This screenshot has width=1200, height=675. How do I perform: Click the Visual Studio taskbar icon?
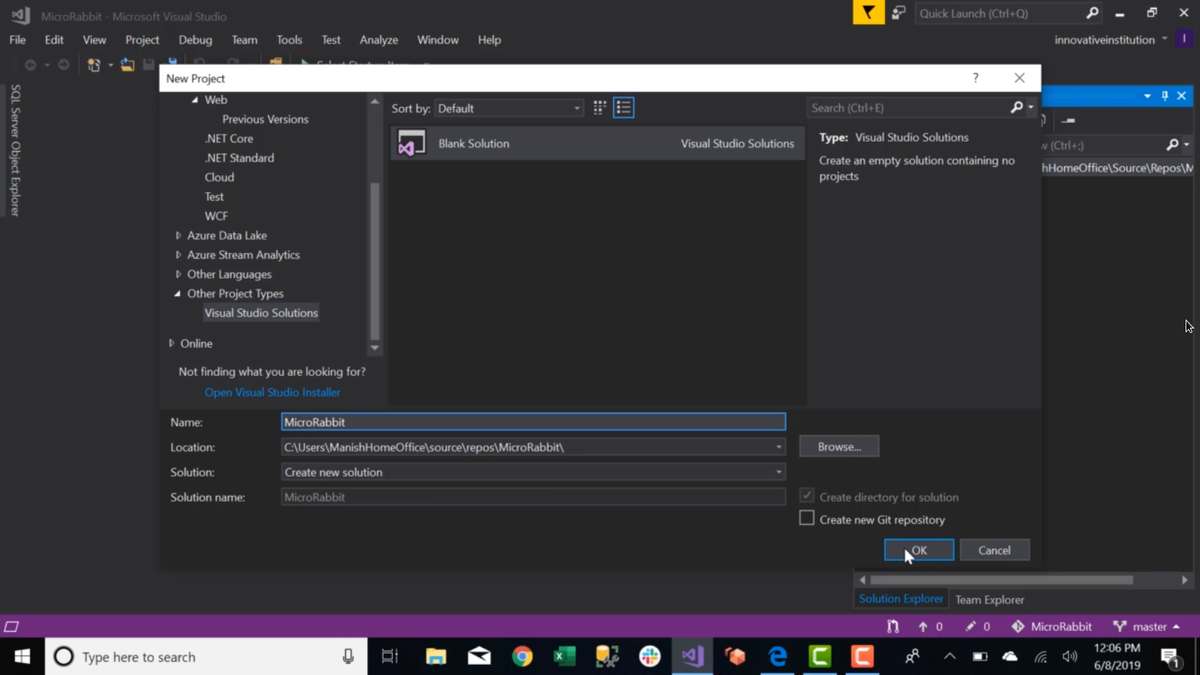click(692, 657)
